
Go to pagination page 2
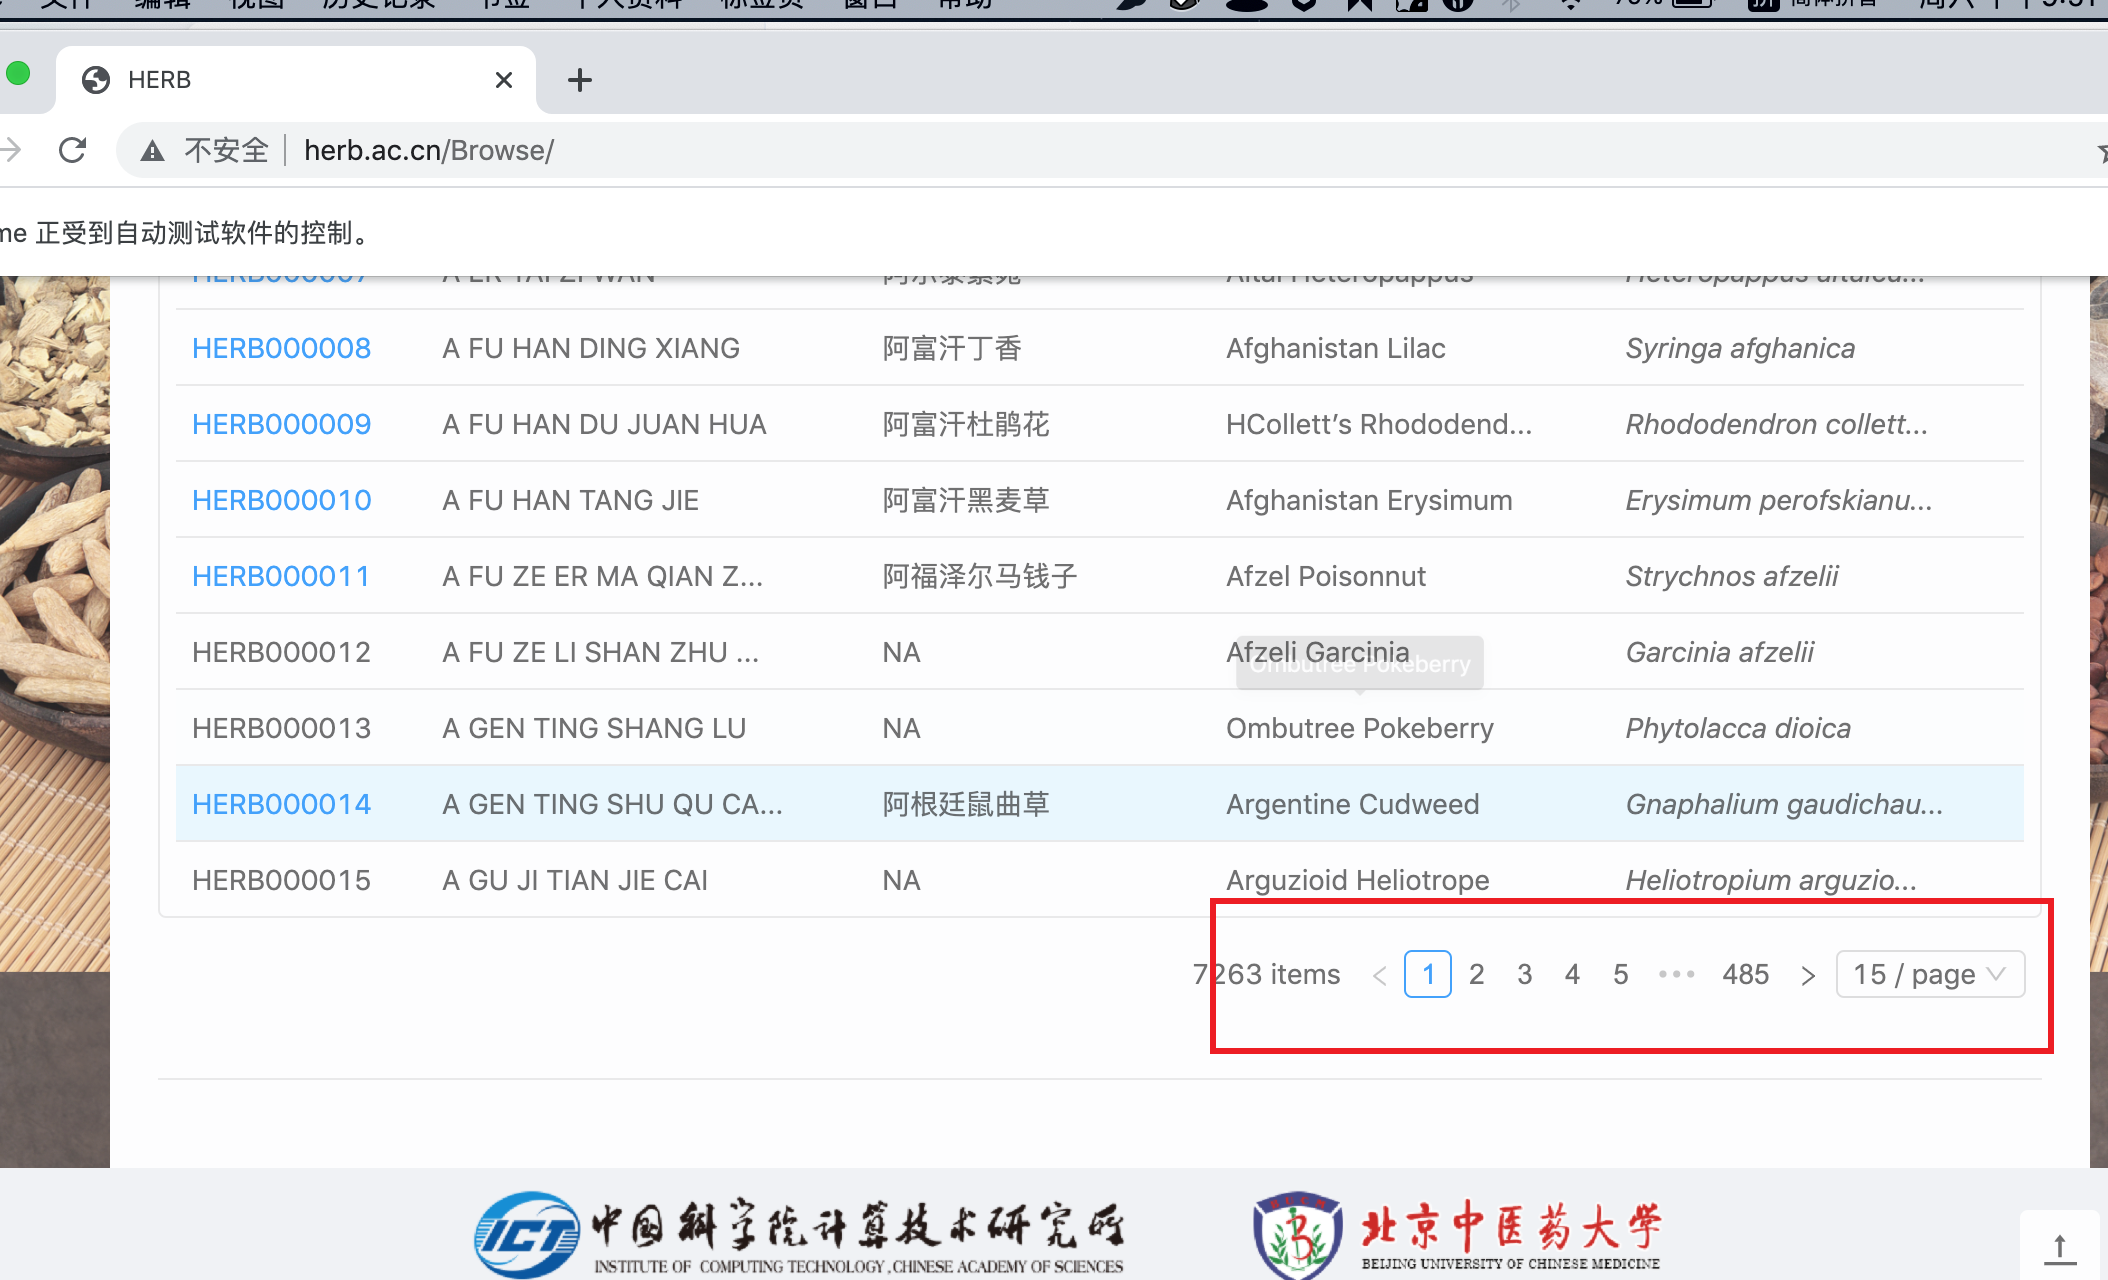(x=1476, y=974)
